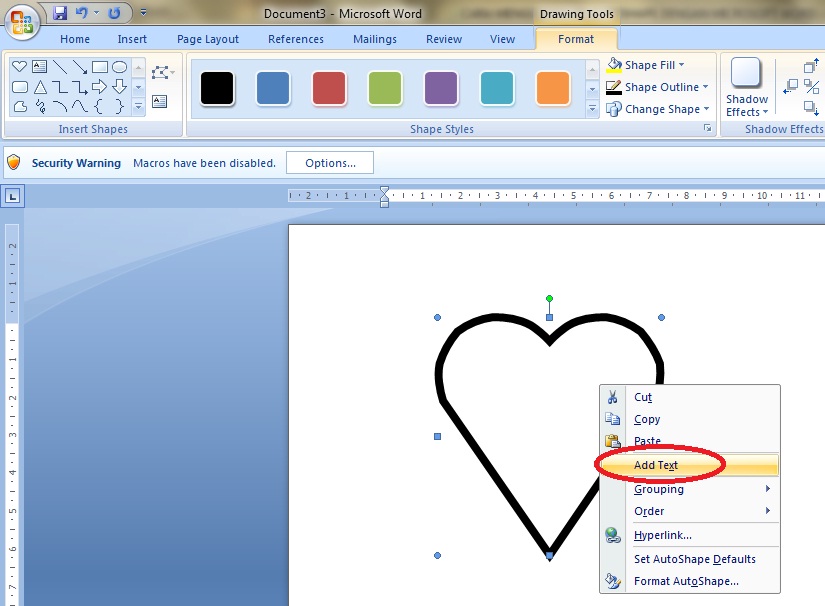Select the Oval shape tool
The image size is (825, 606).
click(120, 67)
